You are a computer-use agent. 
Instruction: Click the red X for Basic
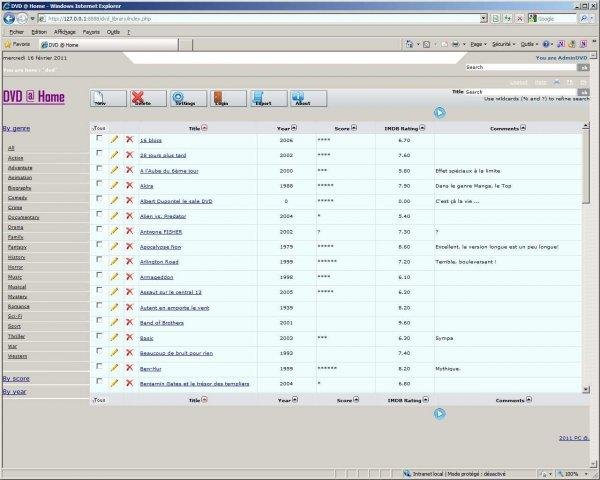[130, 337]
